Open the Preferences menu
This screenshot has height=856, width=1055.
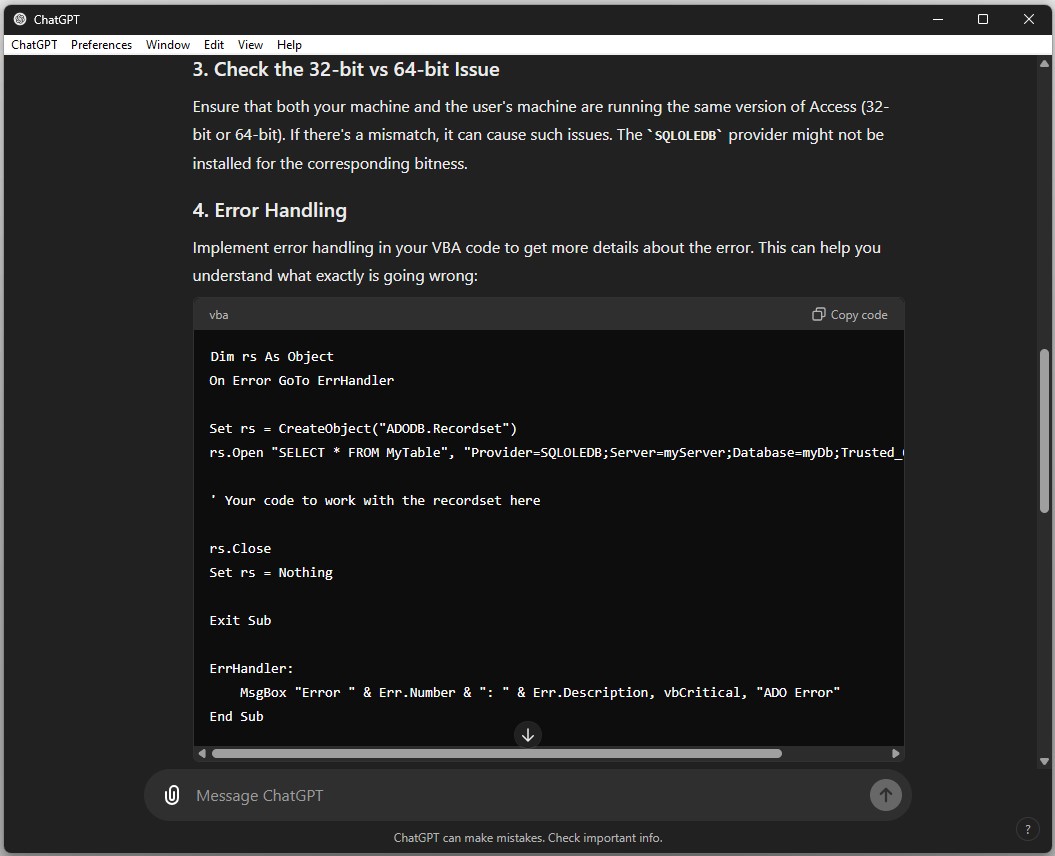click(101, 44)
